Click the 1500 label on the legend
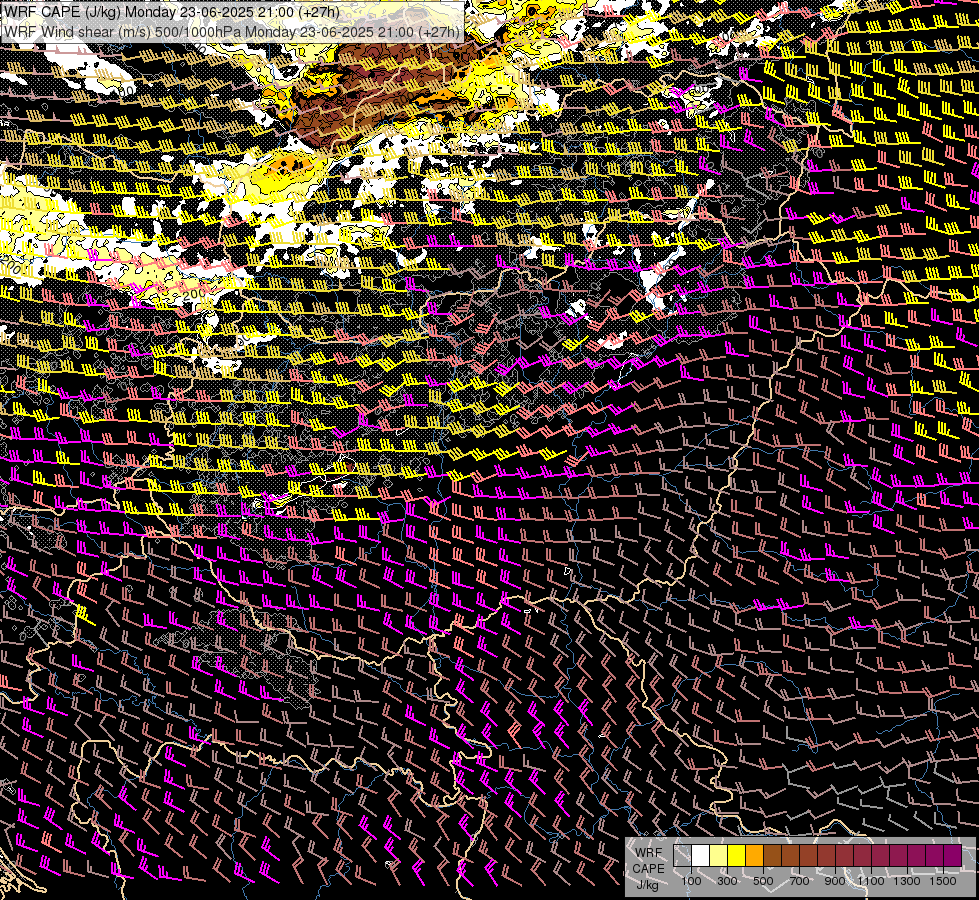This screenshot has width=979, height=900. click(943, 881)
